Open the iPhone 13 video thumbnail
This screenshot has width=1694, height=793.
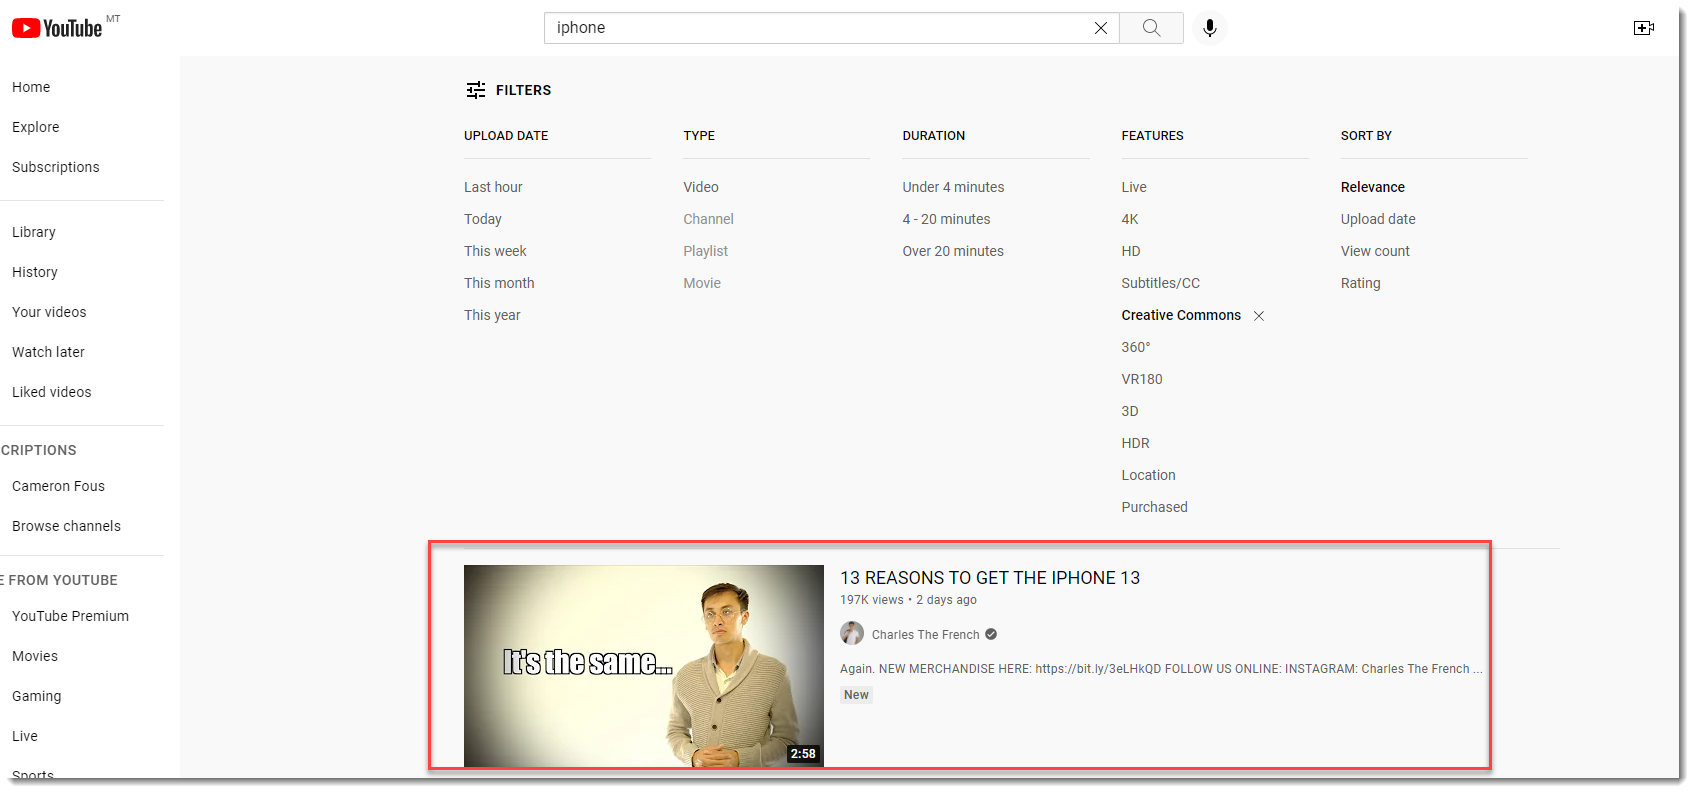tap(644, 666)
